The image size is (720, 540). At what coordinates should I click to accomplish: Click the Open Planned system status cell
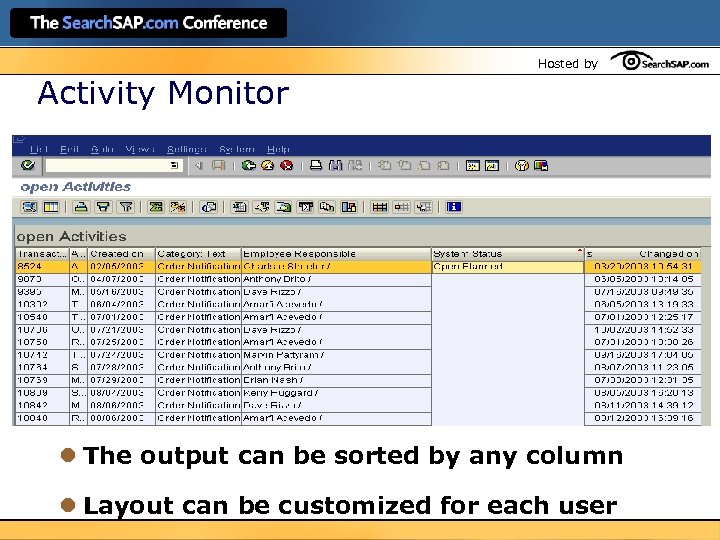[507, 267]
